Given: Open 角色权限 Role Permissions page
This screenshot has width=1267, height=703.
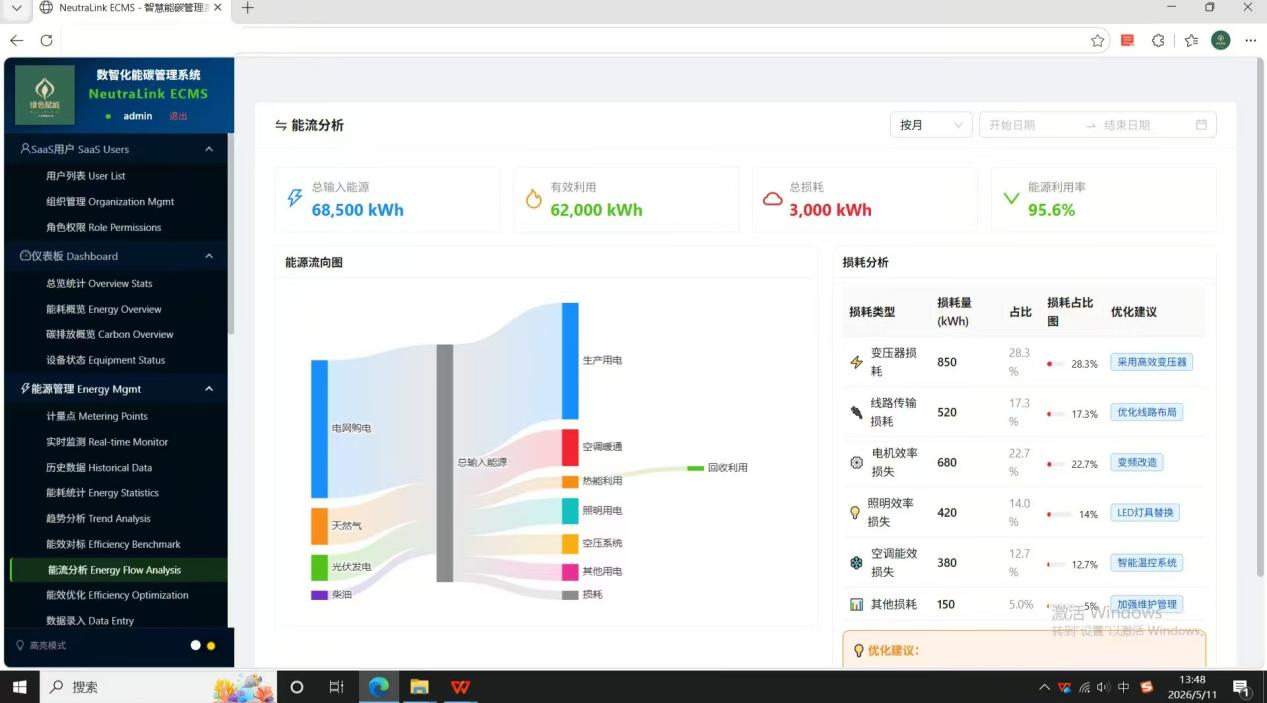Looking at the screenshot, I should tap(103, 227).
